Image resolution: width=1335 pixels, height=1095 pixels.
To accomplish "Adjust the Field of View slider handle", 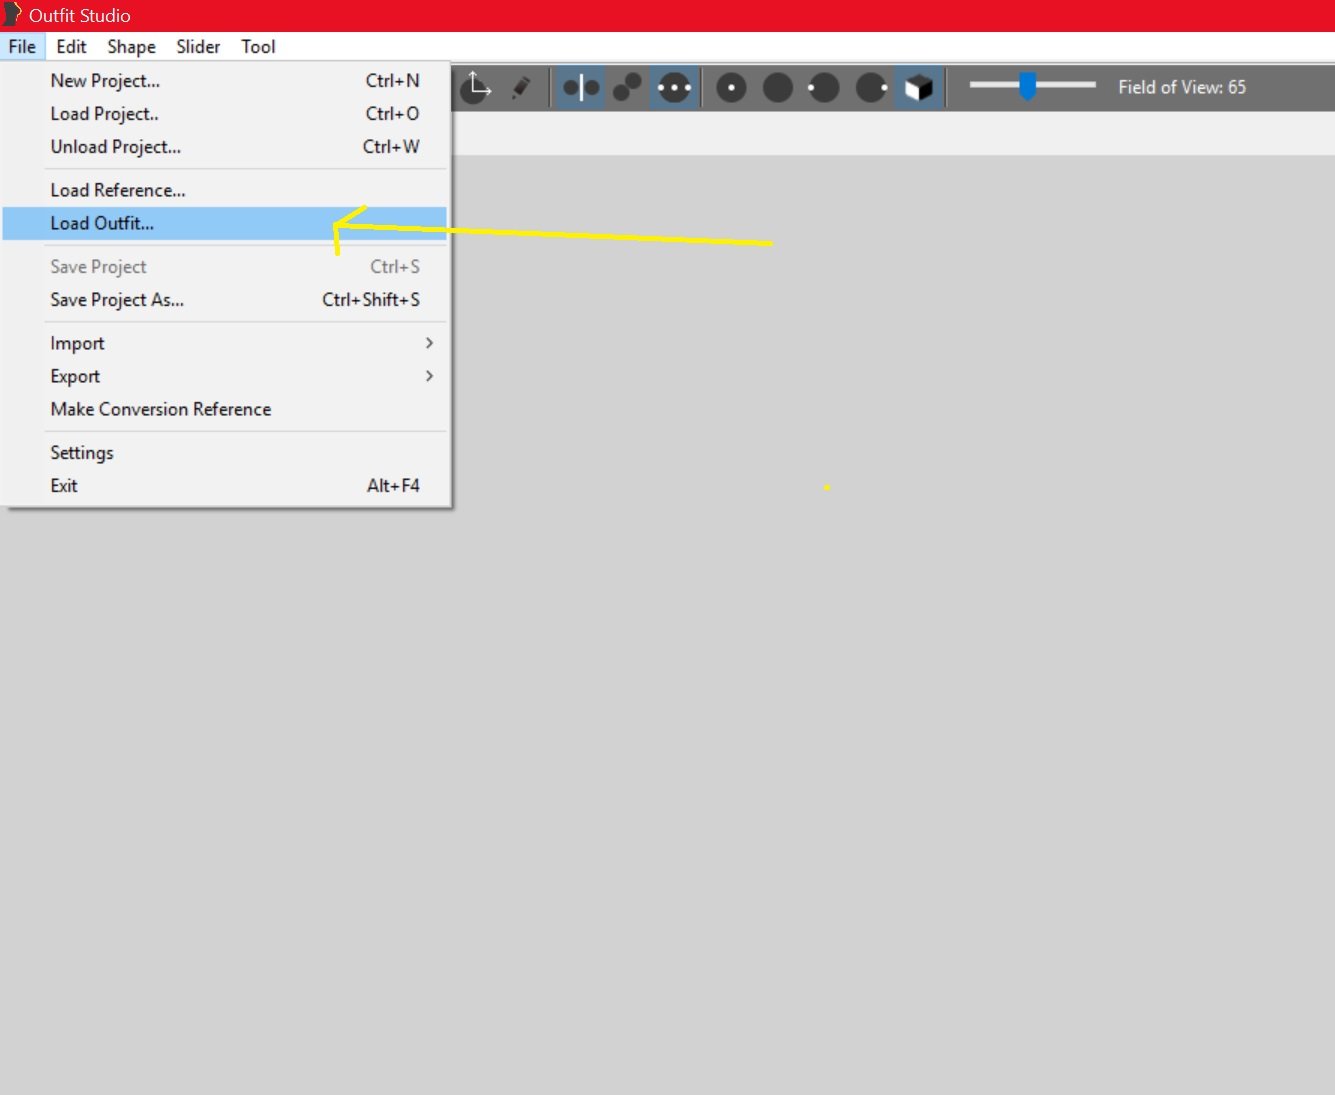I will pyautogui.click(x=1027, y=86).
